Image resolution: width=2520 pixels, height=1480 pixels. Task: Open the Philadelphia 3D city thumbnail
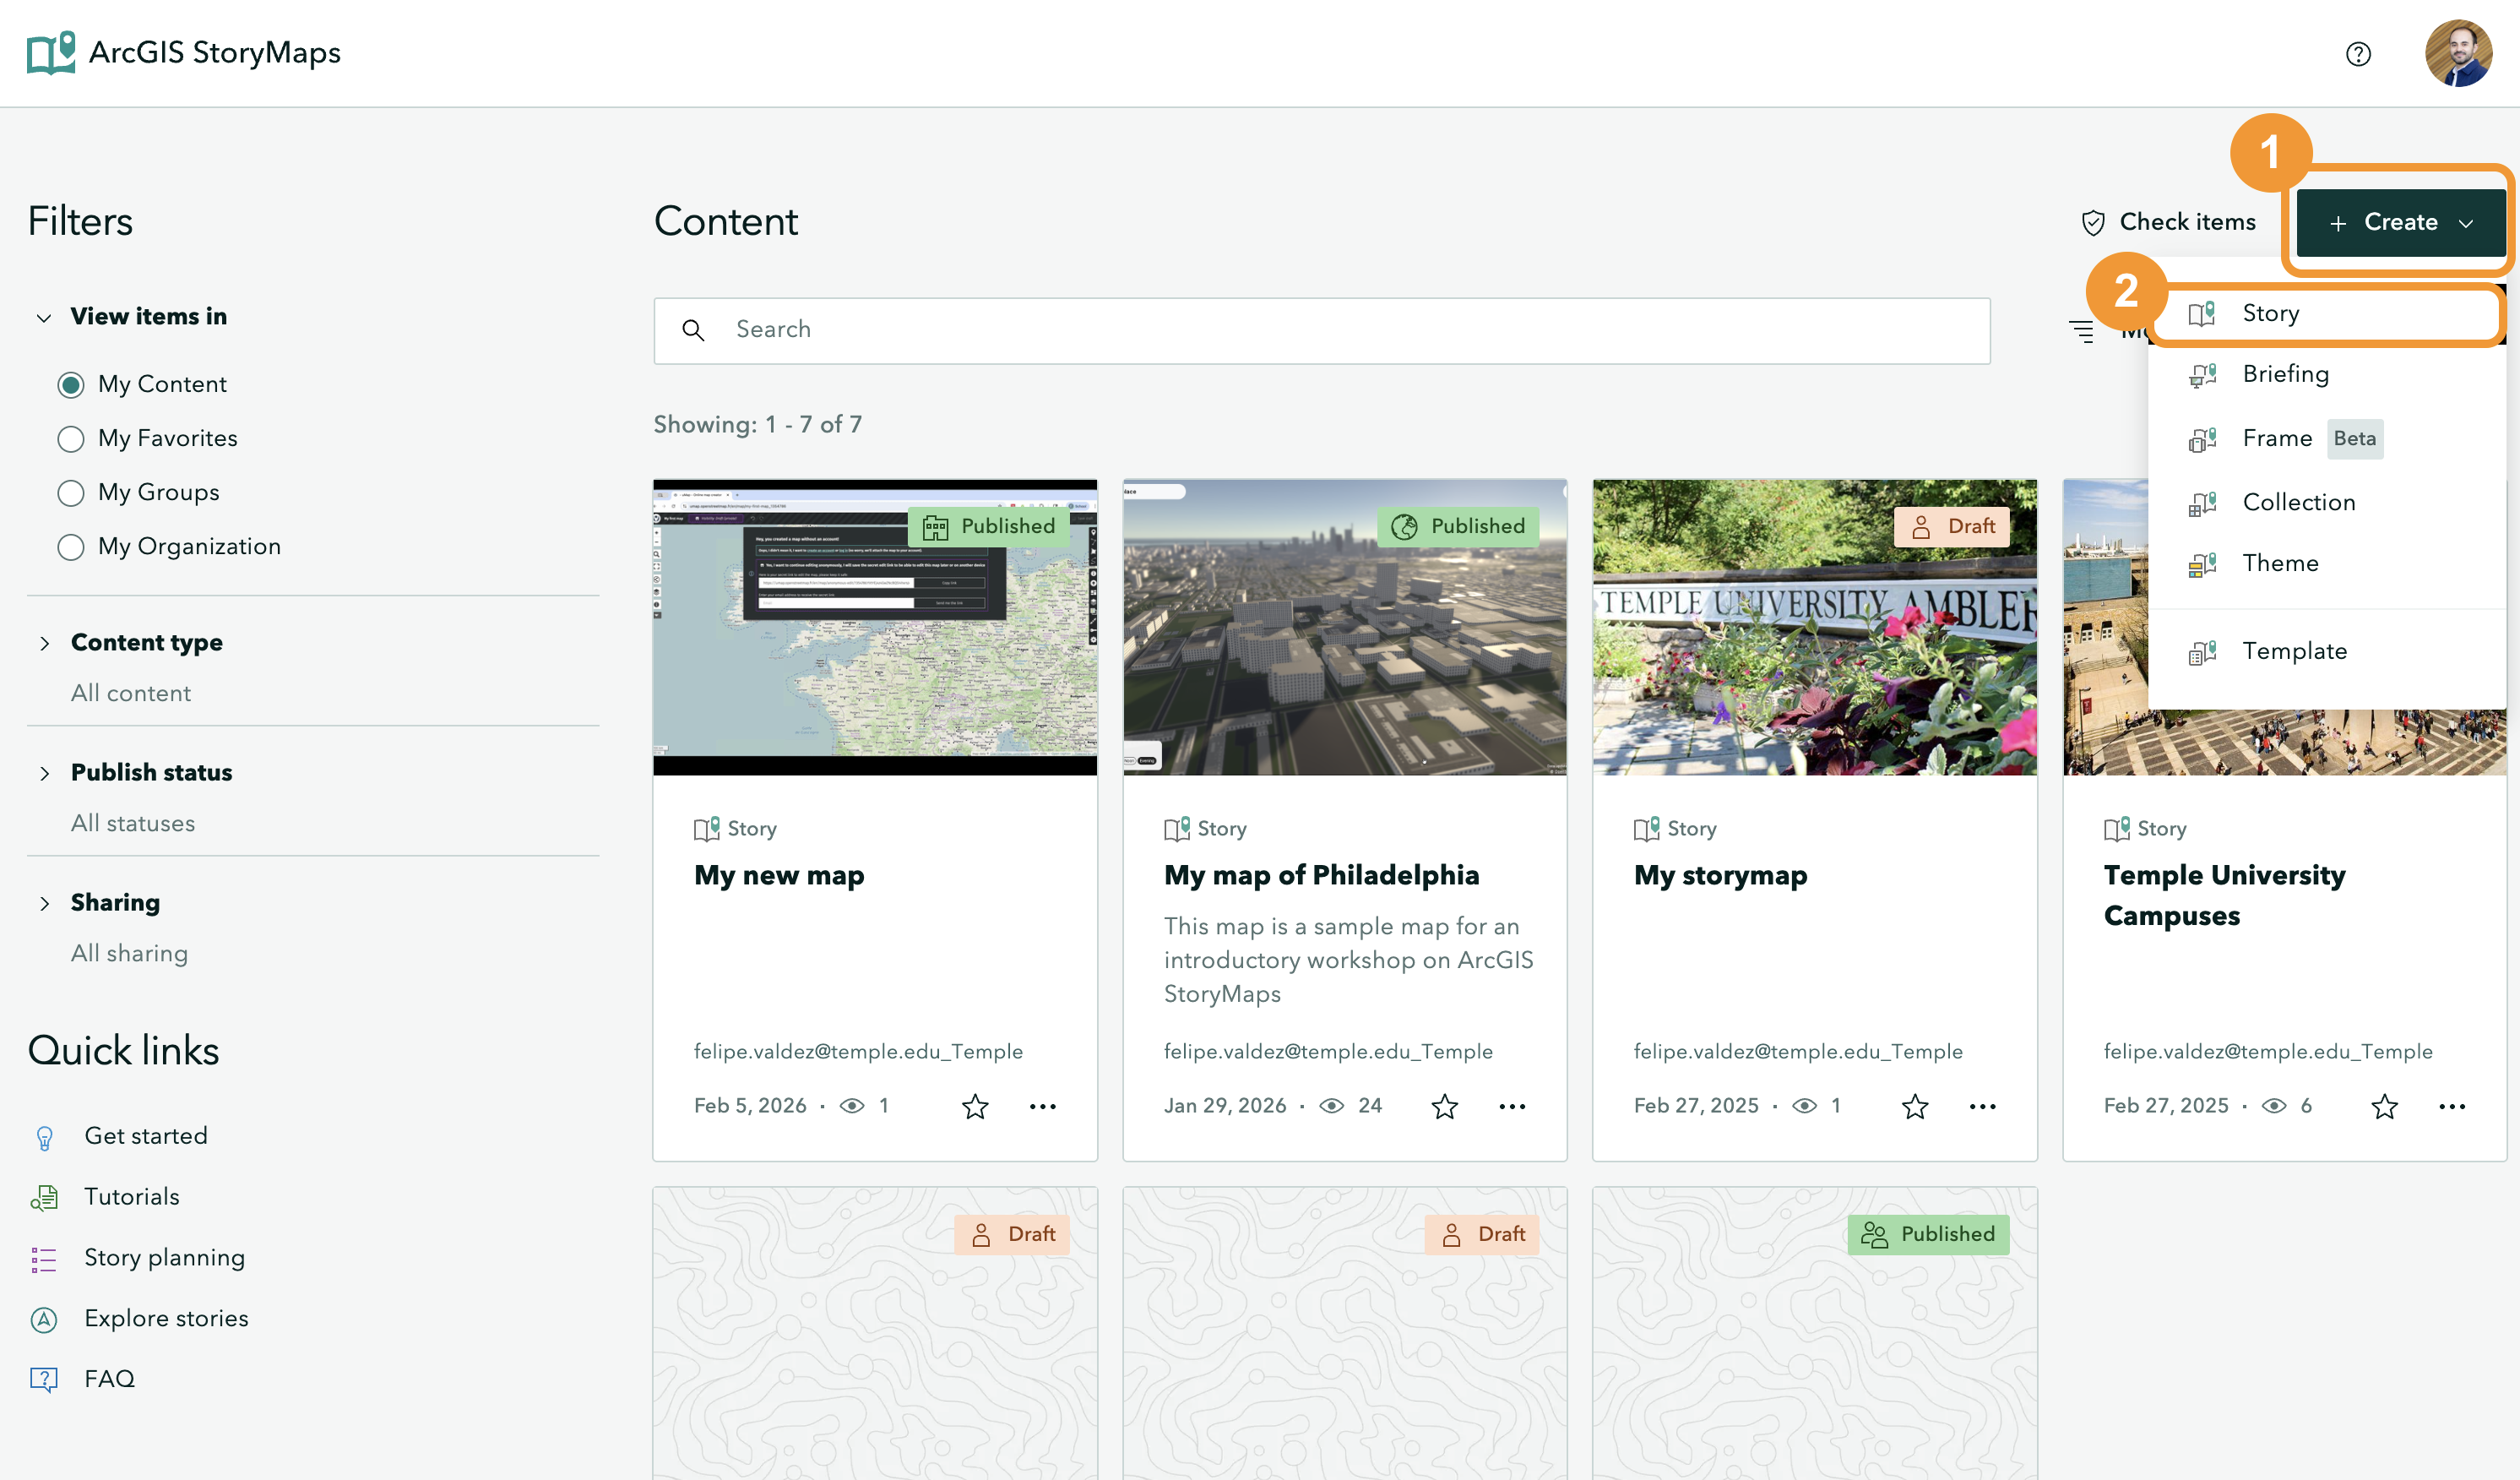click(1345, 628)
